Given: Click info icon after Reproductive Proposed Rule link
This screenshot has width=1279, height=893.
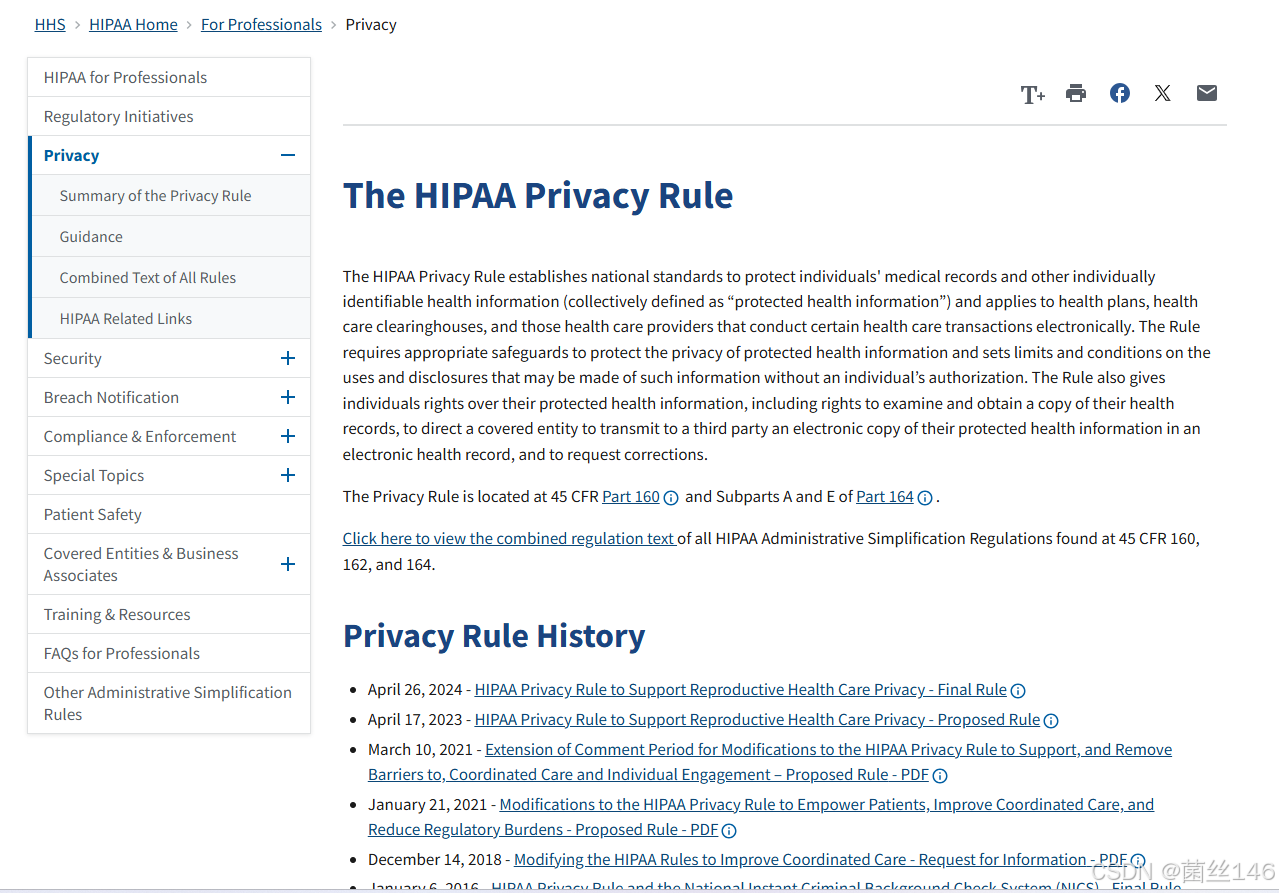Looking at the screenshot, I should pos(1051,720).
